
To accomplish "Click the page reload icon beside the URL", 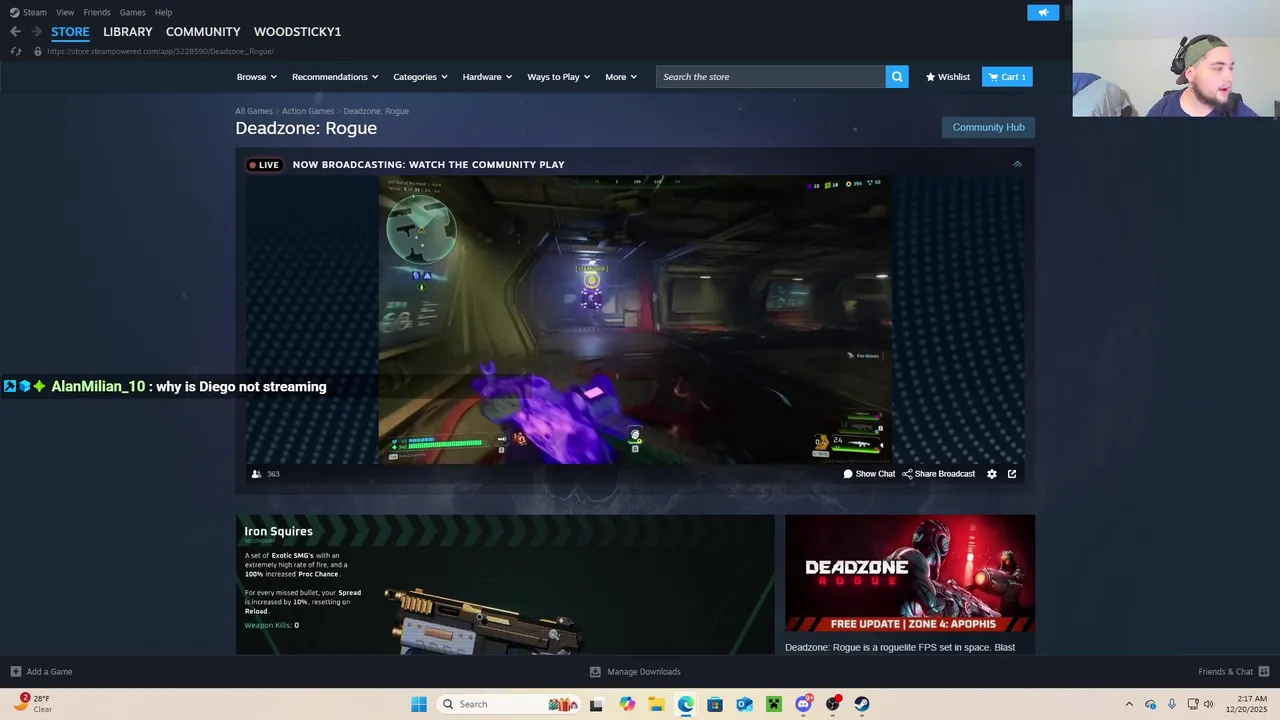I will 15,51.
